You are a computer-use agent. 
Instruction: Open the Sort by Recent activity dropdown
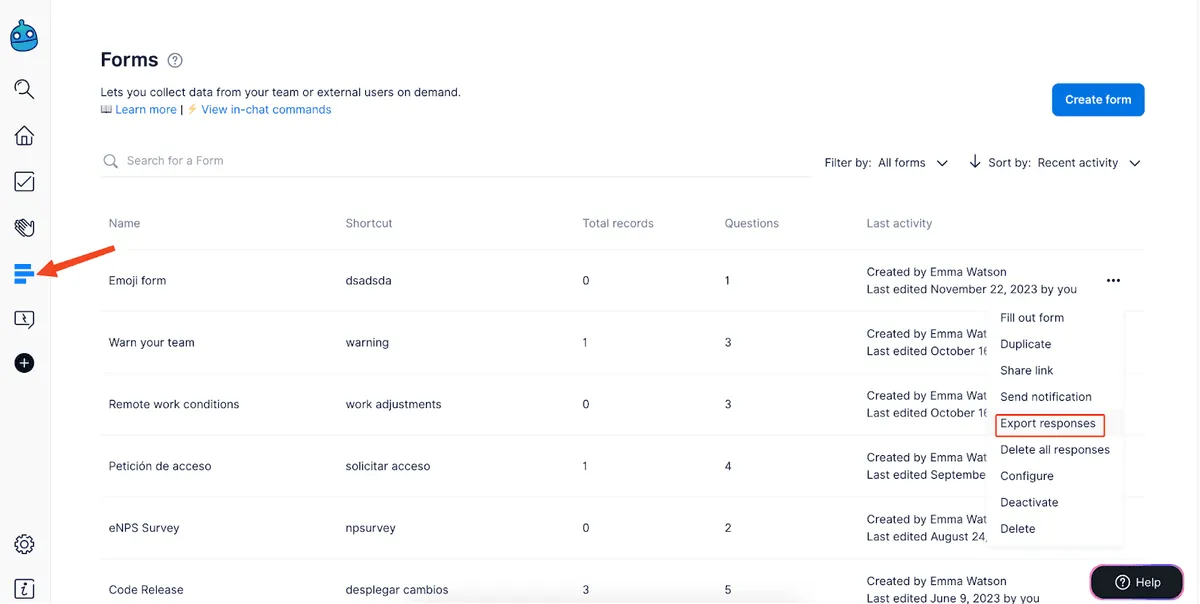1089,162
